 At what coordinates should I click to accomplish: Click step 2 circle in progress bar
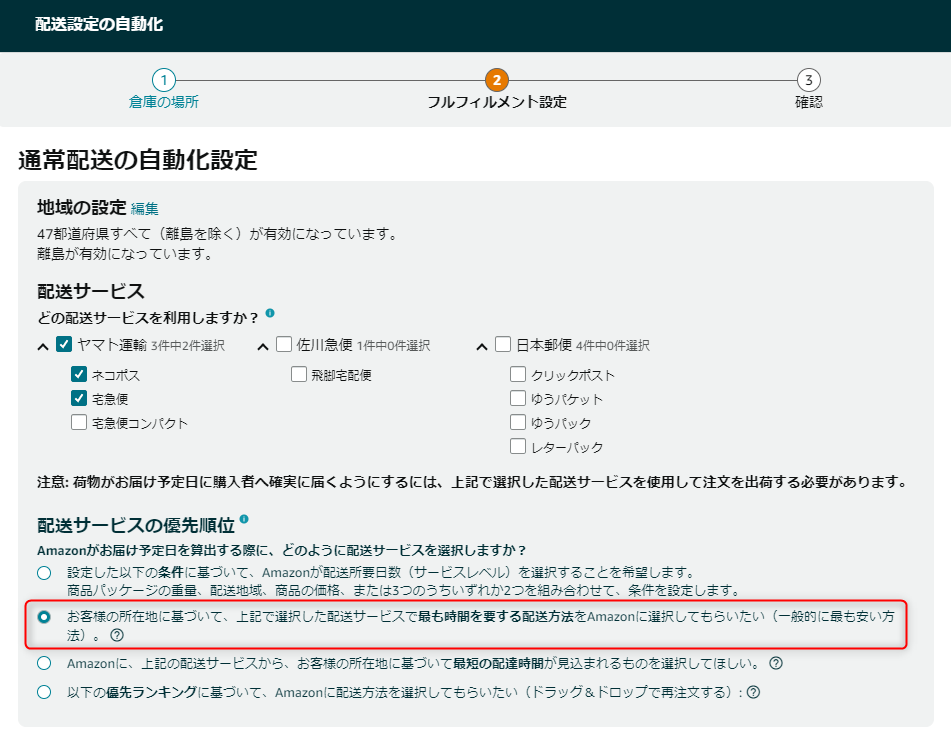497,80
